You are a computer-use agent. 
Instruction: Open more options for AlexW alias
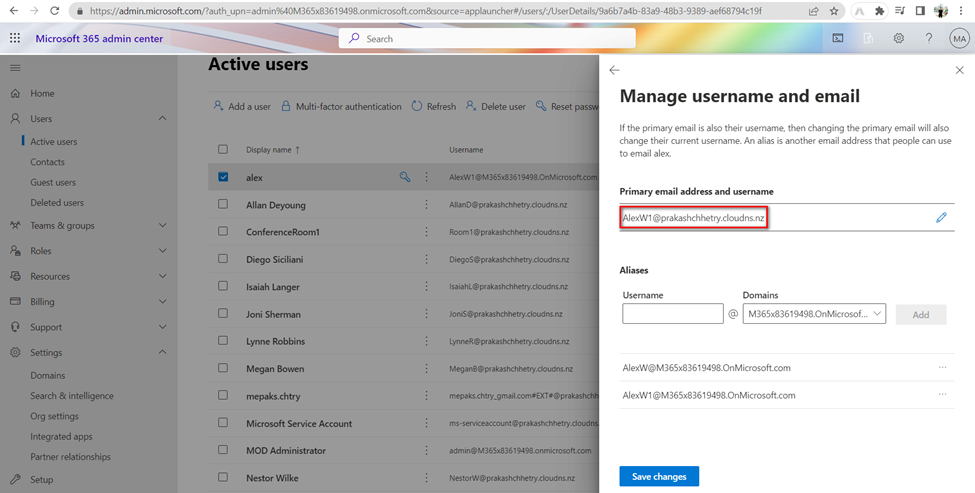pyautogui.click(x=943, y=367)
